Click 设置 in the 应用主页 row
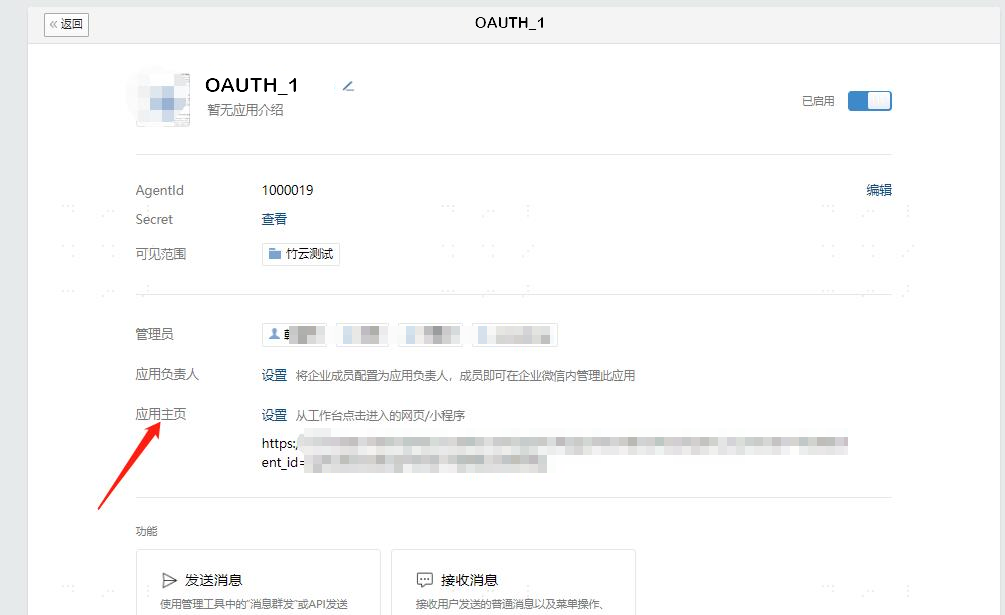Viewport: 1005px width, 615px height. tap(274, 415)
